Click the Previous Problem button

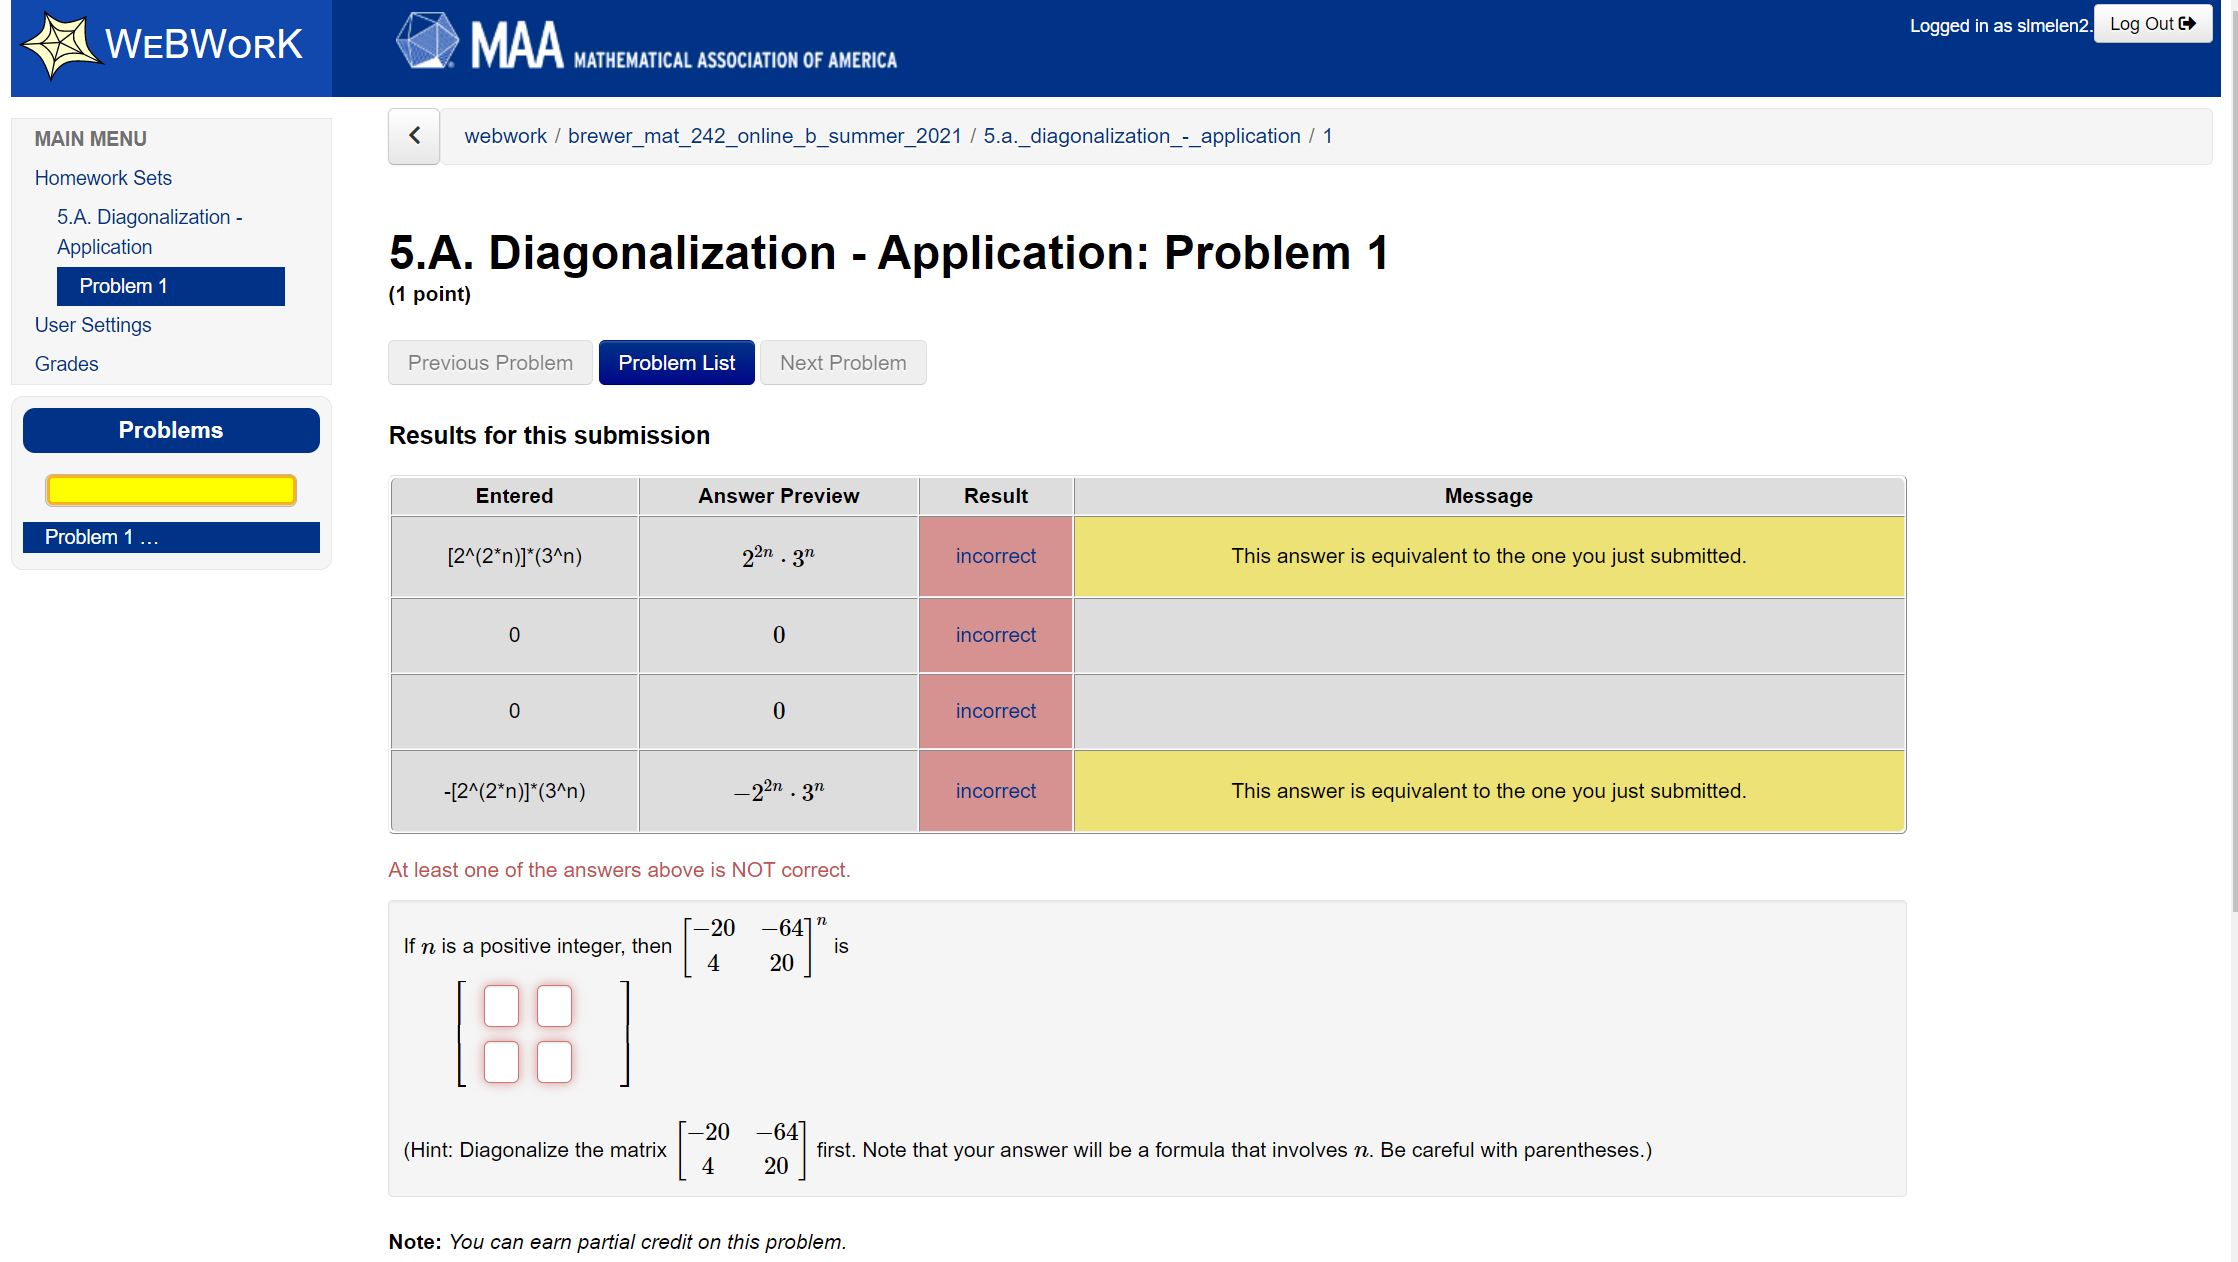click(490, 363)
